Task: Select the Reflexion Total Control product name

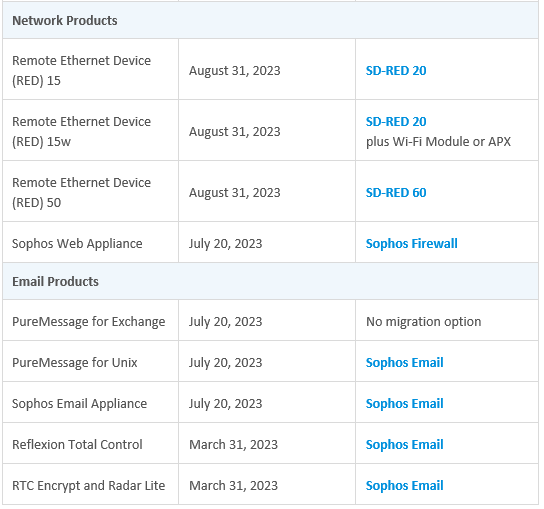Action: 77,444
